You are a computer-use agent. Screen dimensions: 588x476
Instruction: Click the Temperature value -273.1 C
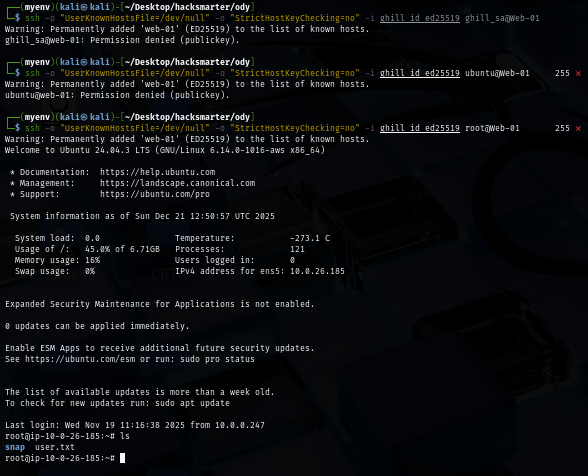coord(310,238)
